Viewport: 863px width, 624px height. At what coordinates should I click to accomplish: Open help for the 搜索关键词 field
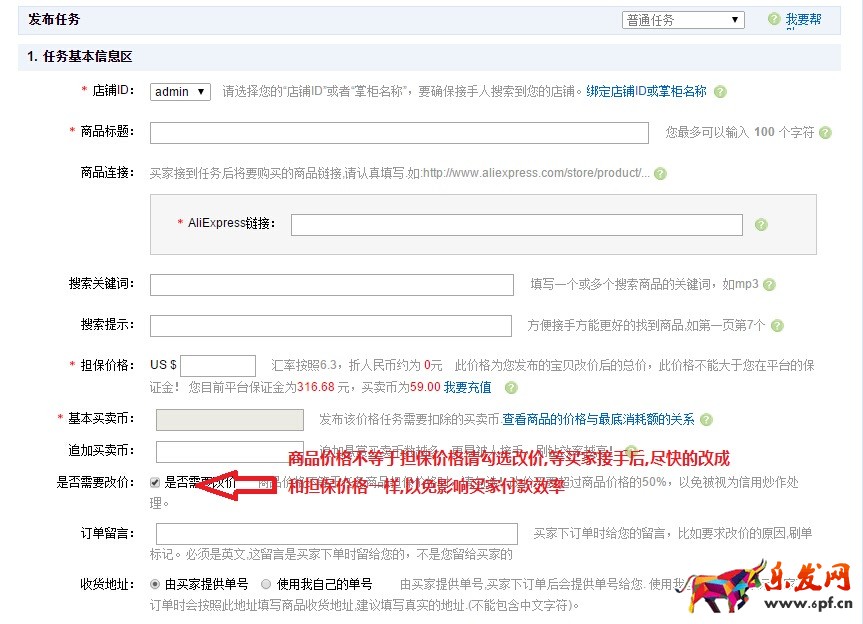point(767,284)
